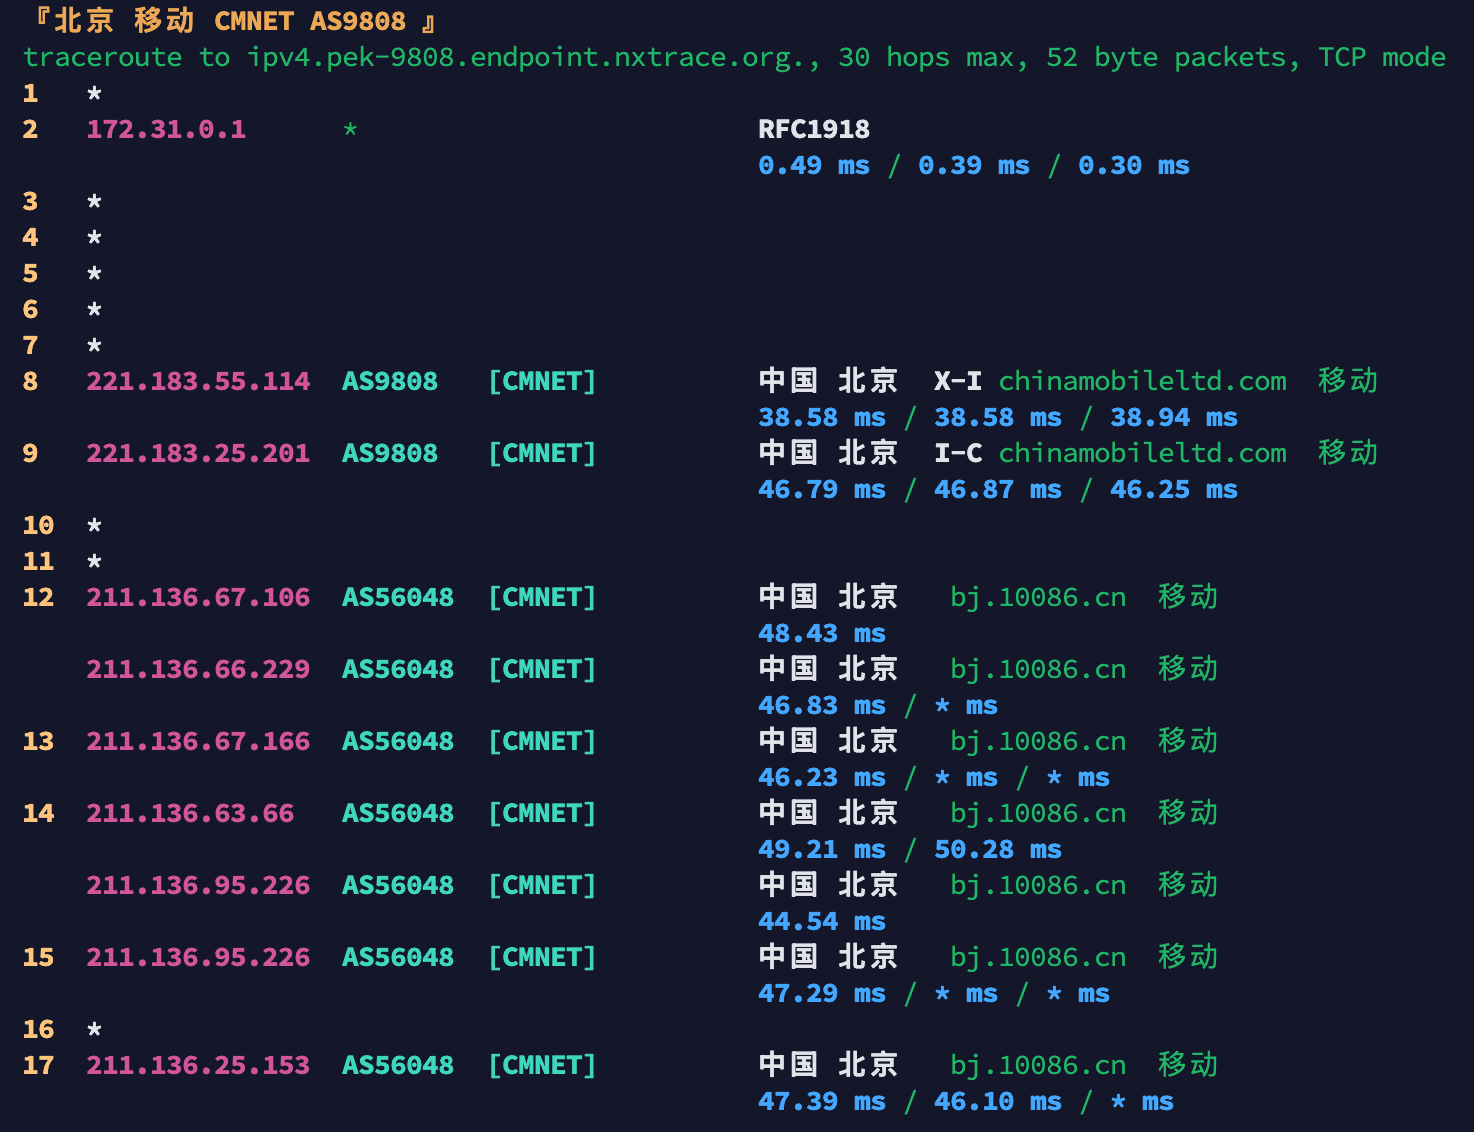Click the latency value 46.23 ms
The height and width of the screenshot is (1132, 1474).
click(x=822, y=778)
